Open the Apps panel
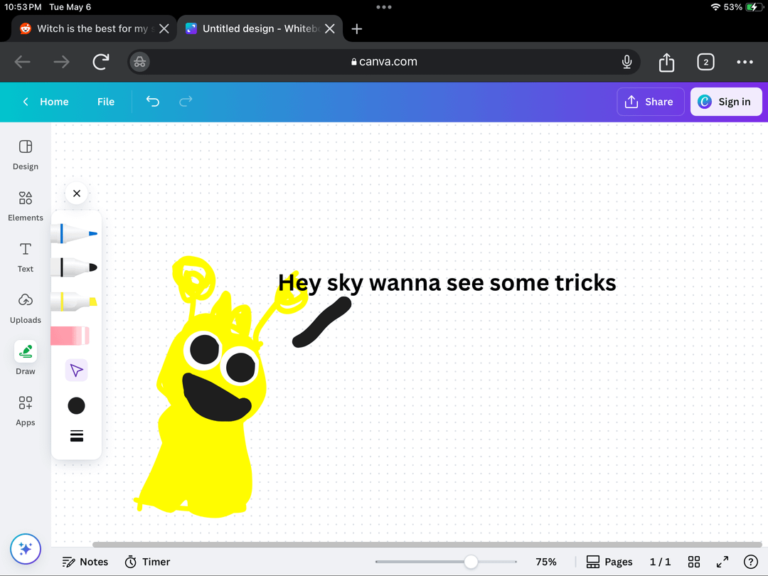This screenshot has width=768, height=576. 25,411
